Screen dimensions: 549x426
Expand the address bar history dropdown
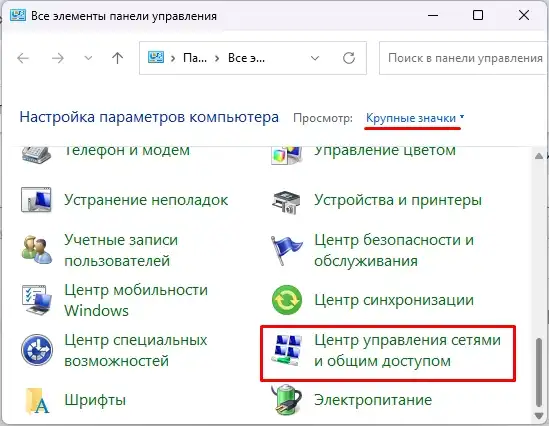[x=315, y=58]
